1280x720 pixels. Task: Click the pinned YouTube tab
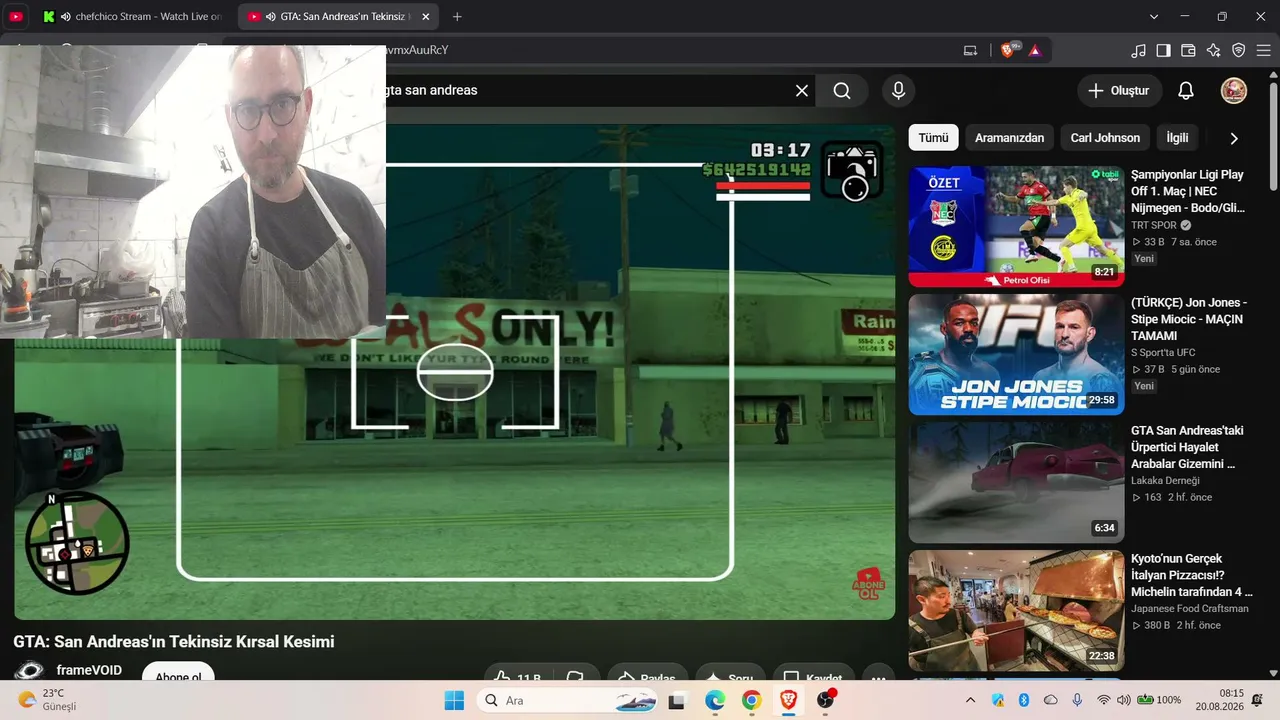pyautogui.click(x=16, y=17)
